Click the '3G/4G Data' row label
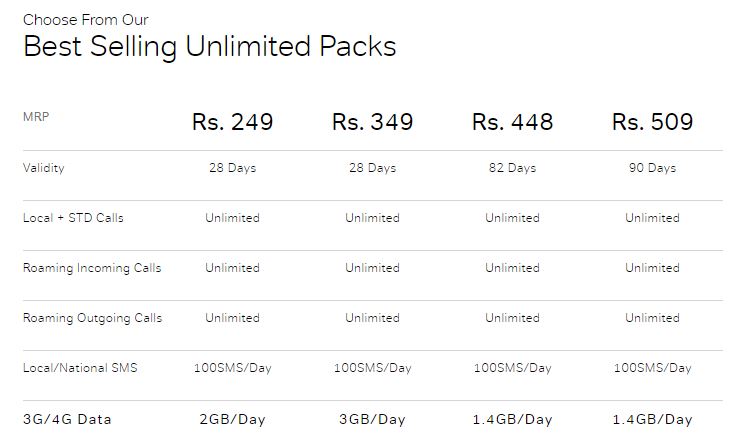The image size is (741, 442). [67, 419]
